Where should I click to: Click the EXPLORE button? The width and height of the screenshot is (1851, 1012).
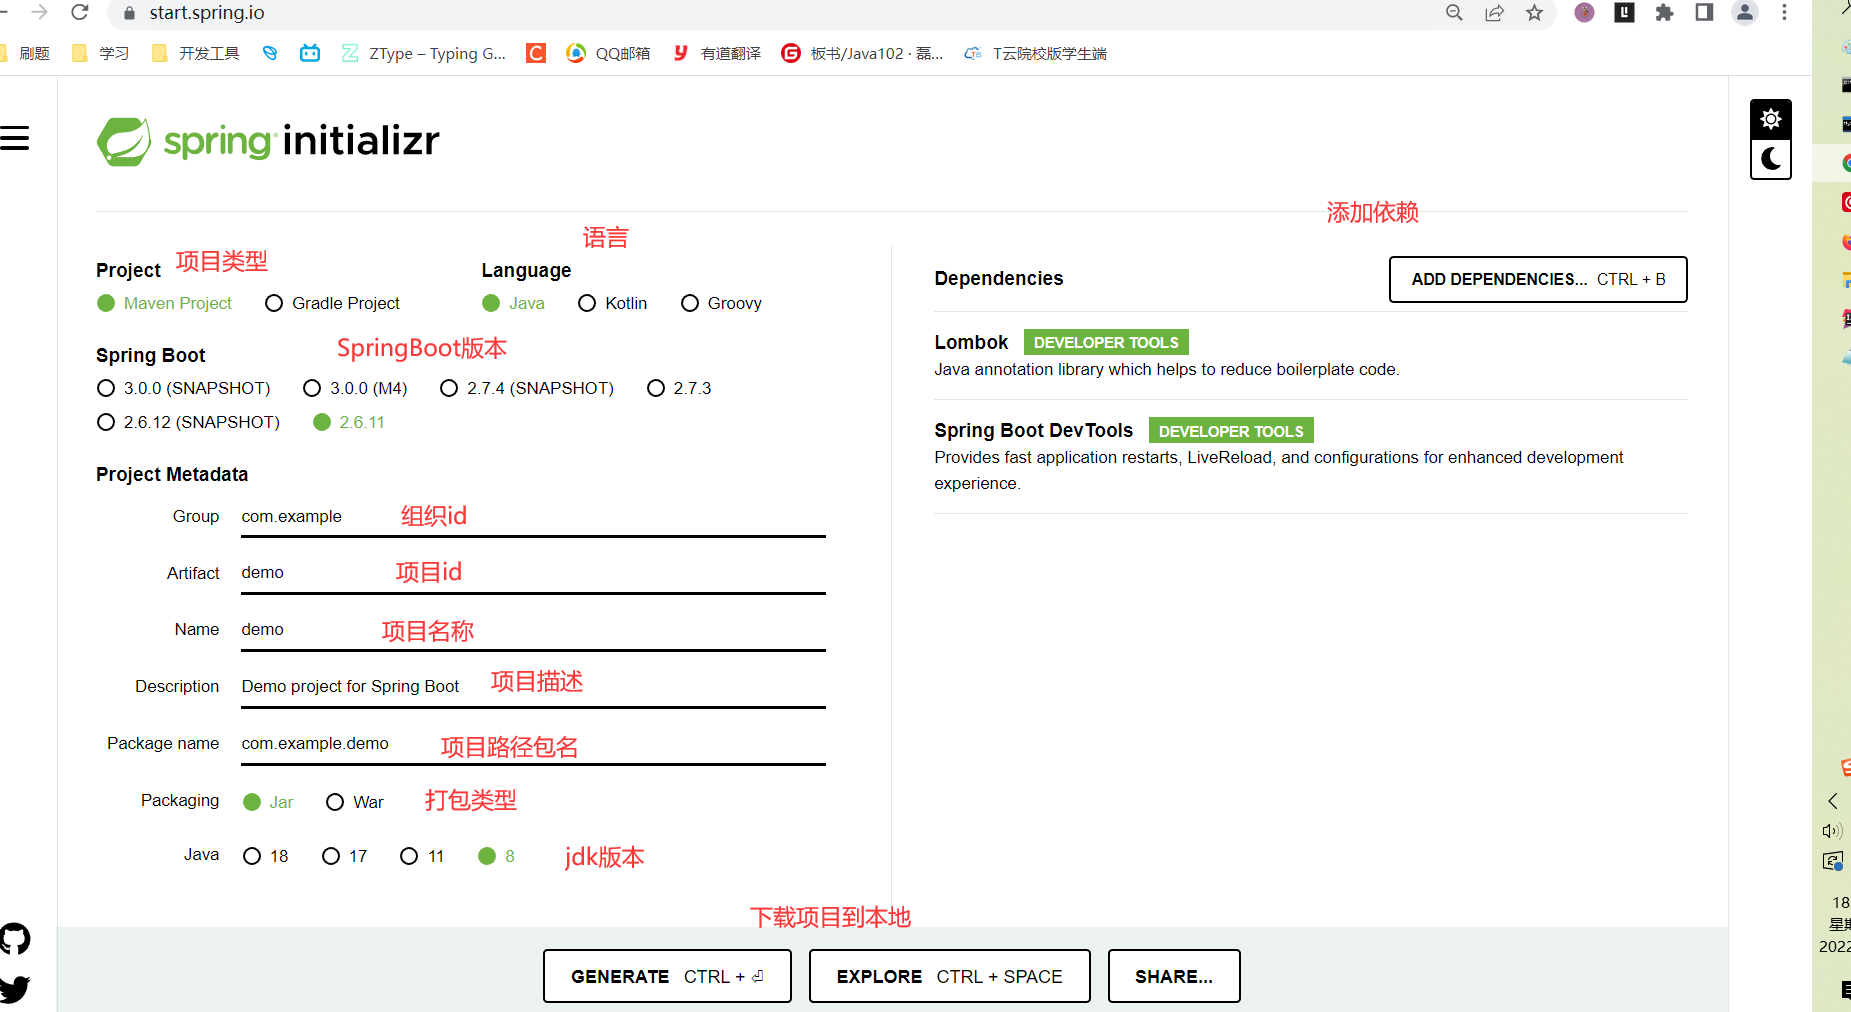[x=949, y=976]
